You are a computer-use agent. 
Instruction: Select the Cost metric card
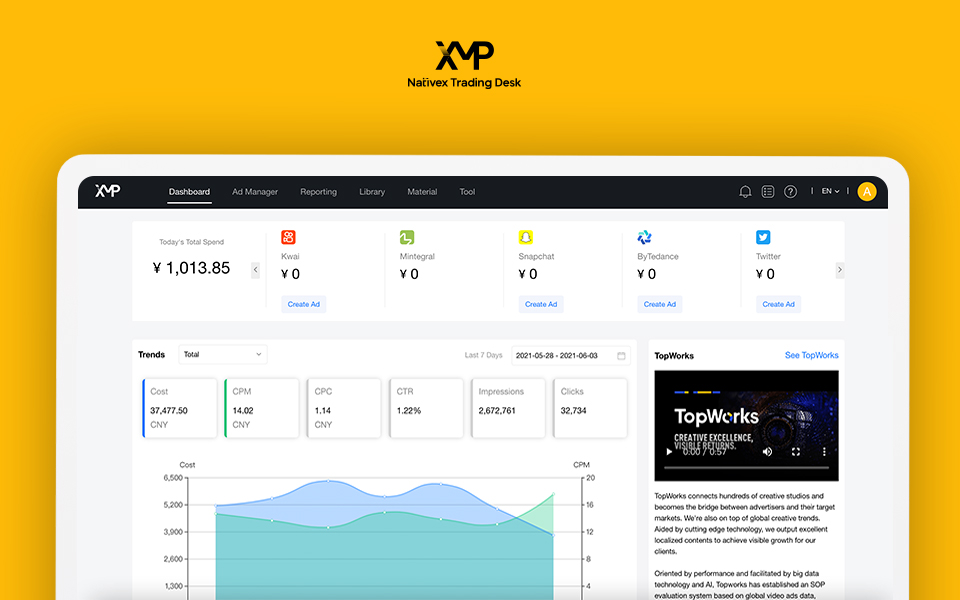pos(180,408)
